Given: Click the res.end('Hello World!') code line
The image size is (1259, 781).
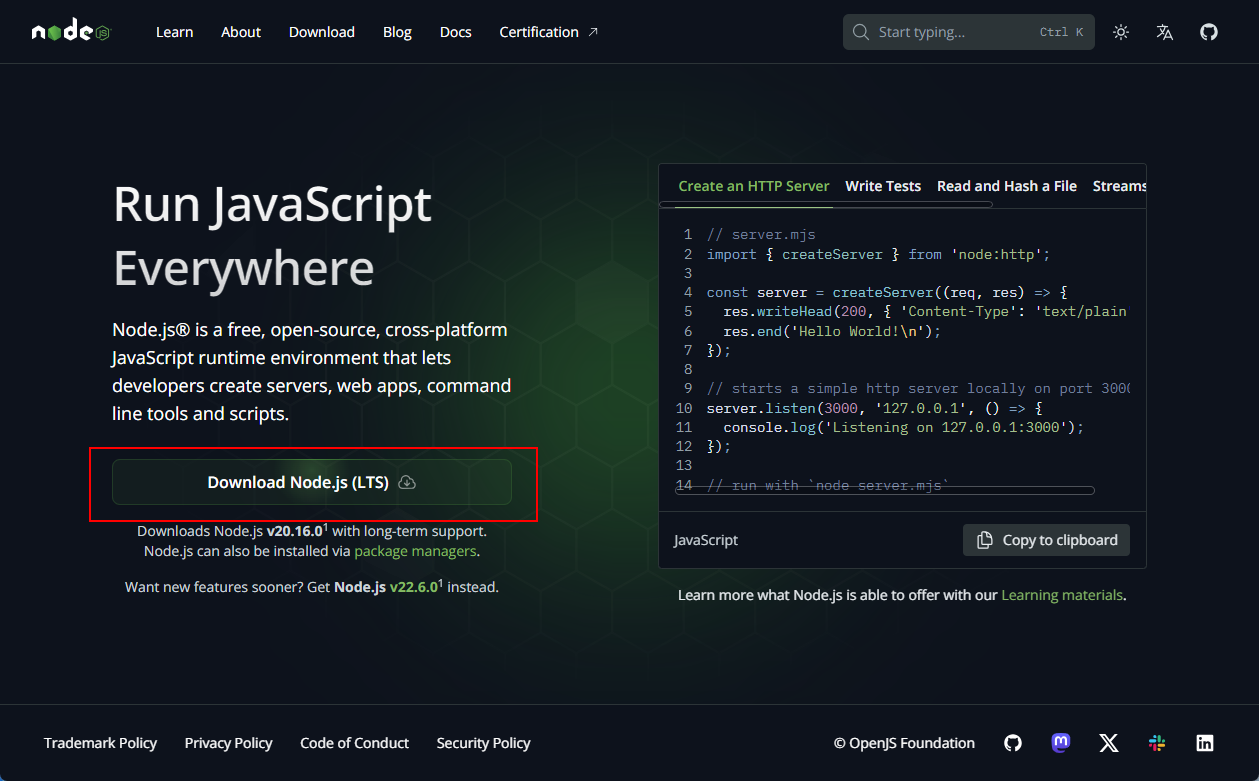Looking at the screenshot, I should click(832, 331).
